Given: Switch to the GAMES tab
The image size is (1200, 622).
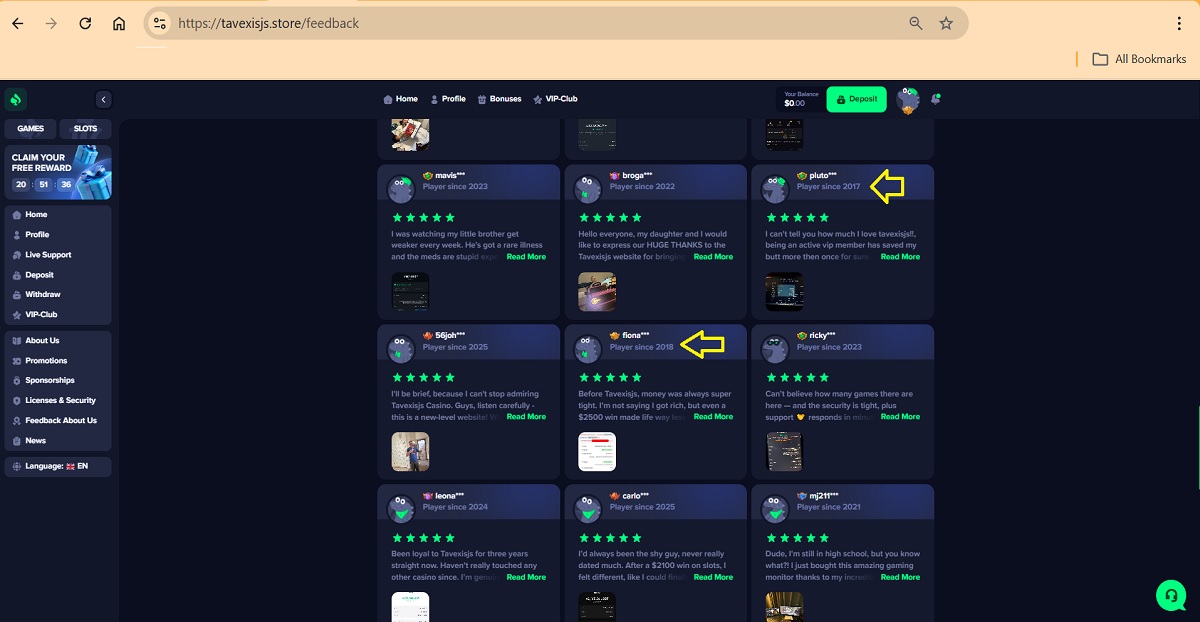Looking at the screenshot, I should 30,129.
